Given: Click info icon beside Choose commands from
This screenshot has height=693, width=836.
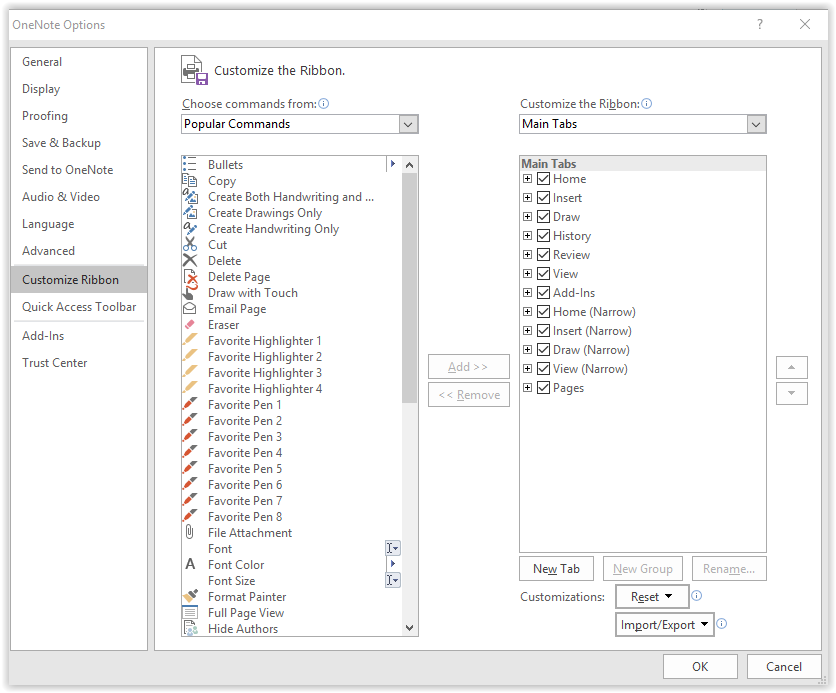Looking at the screenshot, I should (324, 103).
